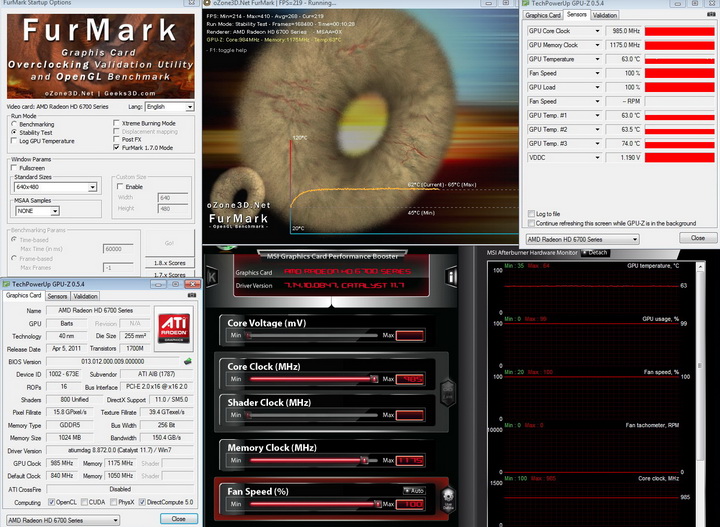Adjust the Core Clock slider handle
This screenshot has height=527, width=720.
click(x=374, y=379)
